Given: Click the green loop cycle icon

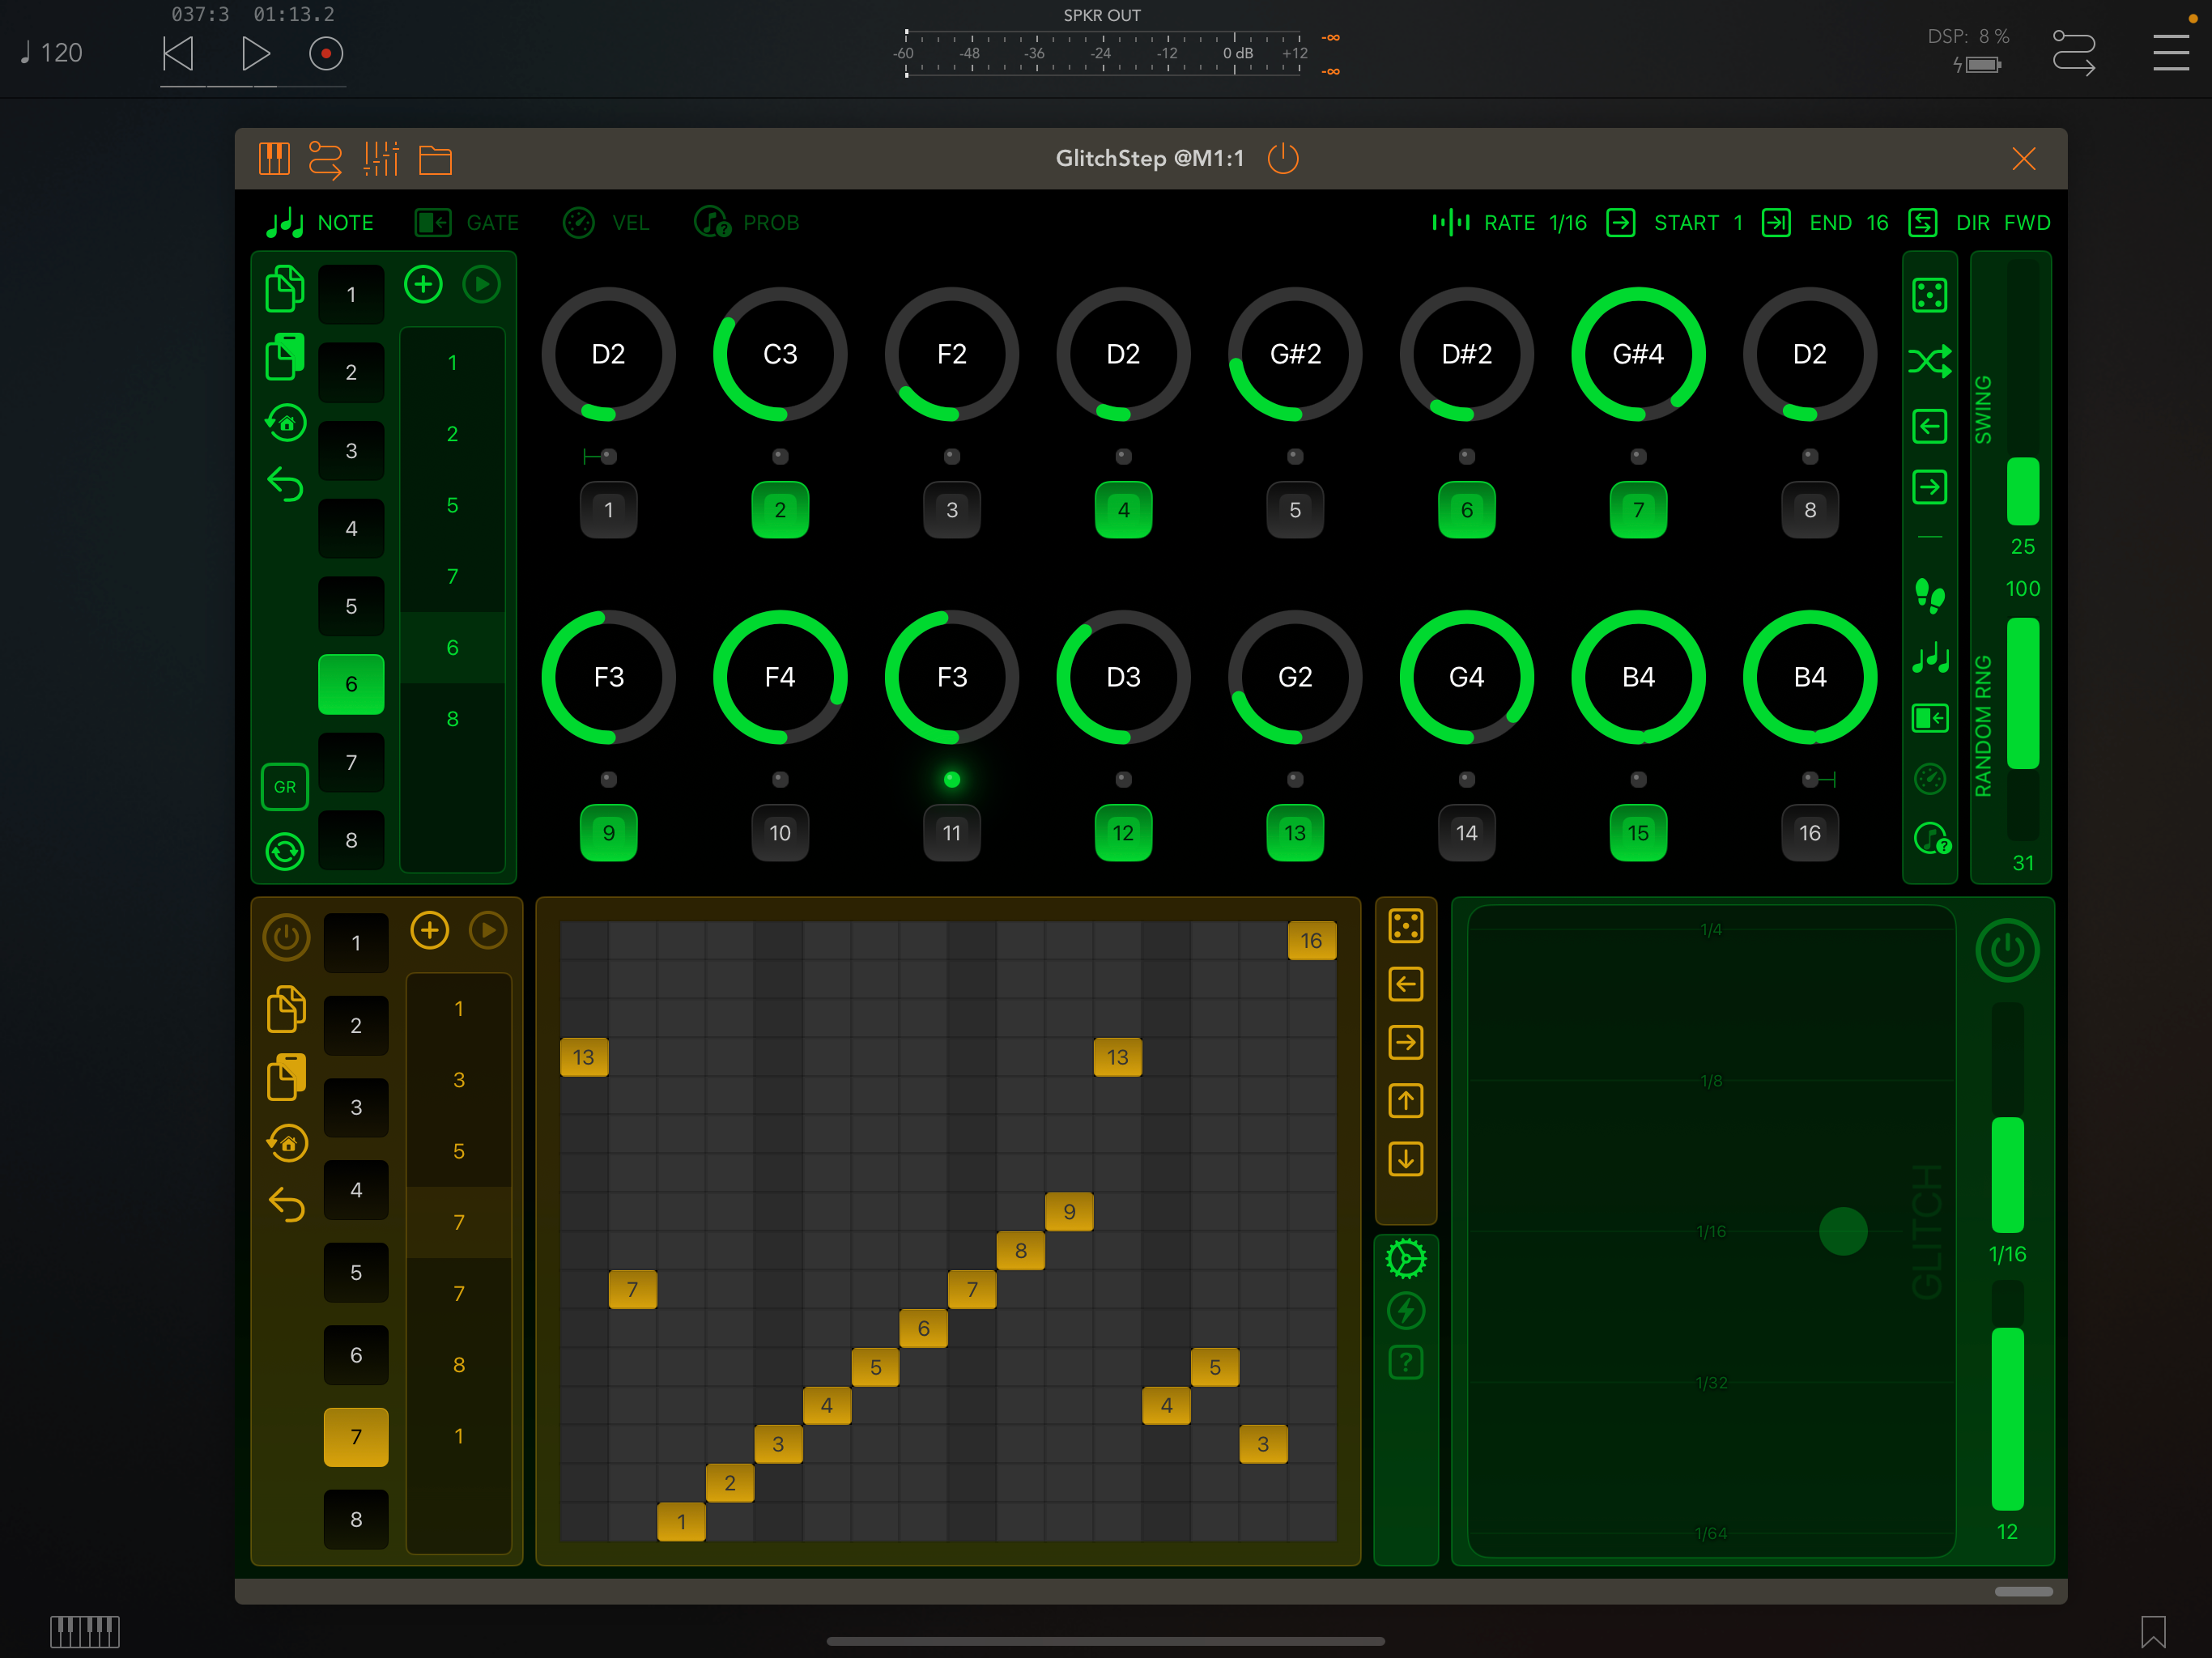Looking at the screenshot, I should click(285, 851).
